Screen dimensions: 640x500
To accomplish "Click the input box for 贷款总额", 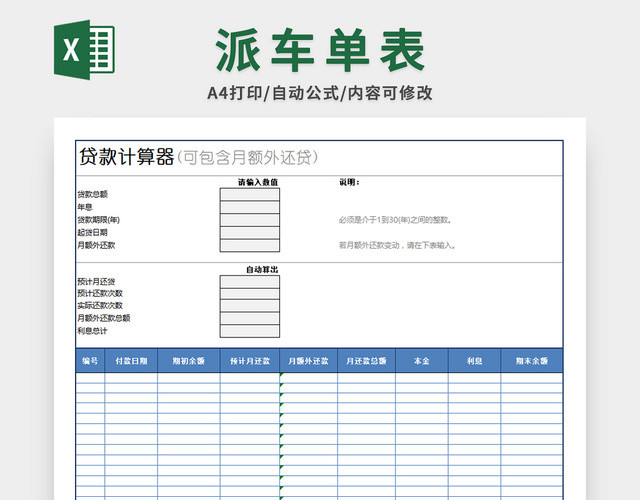I will (x=250, y=194).
